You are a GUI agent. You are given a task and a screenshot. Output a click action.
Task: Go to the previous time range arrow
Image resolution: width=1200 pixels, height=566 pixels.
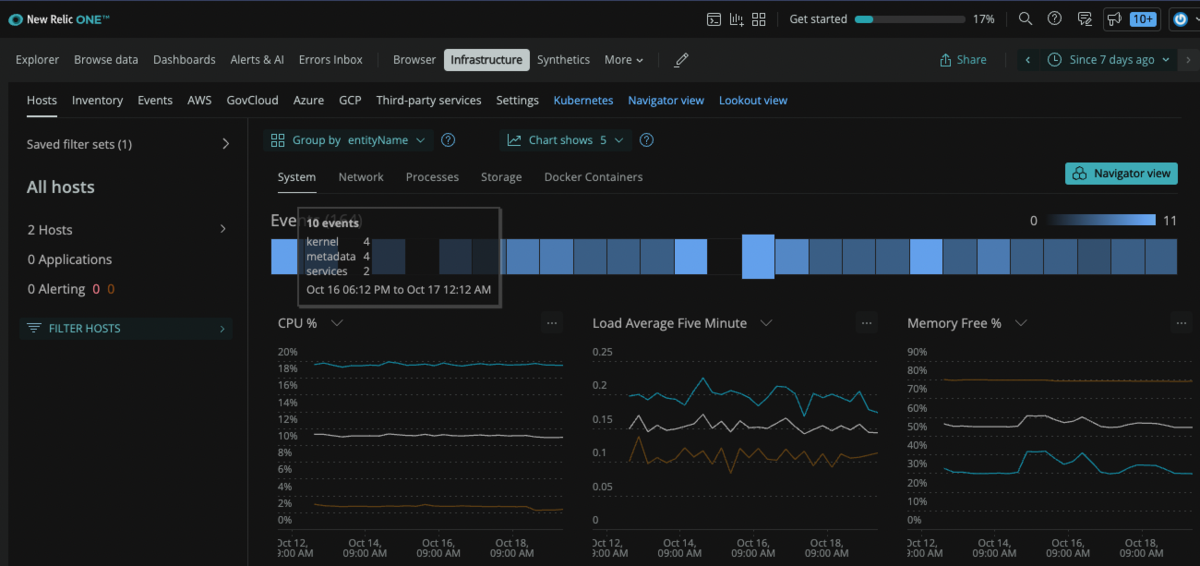1027,60
